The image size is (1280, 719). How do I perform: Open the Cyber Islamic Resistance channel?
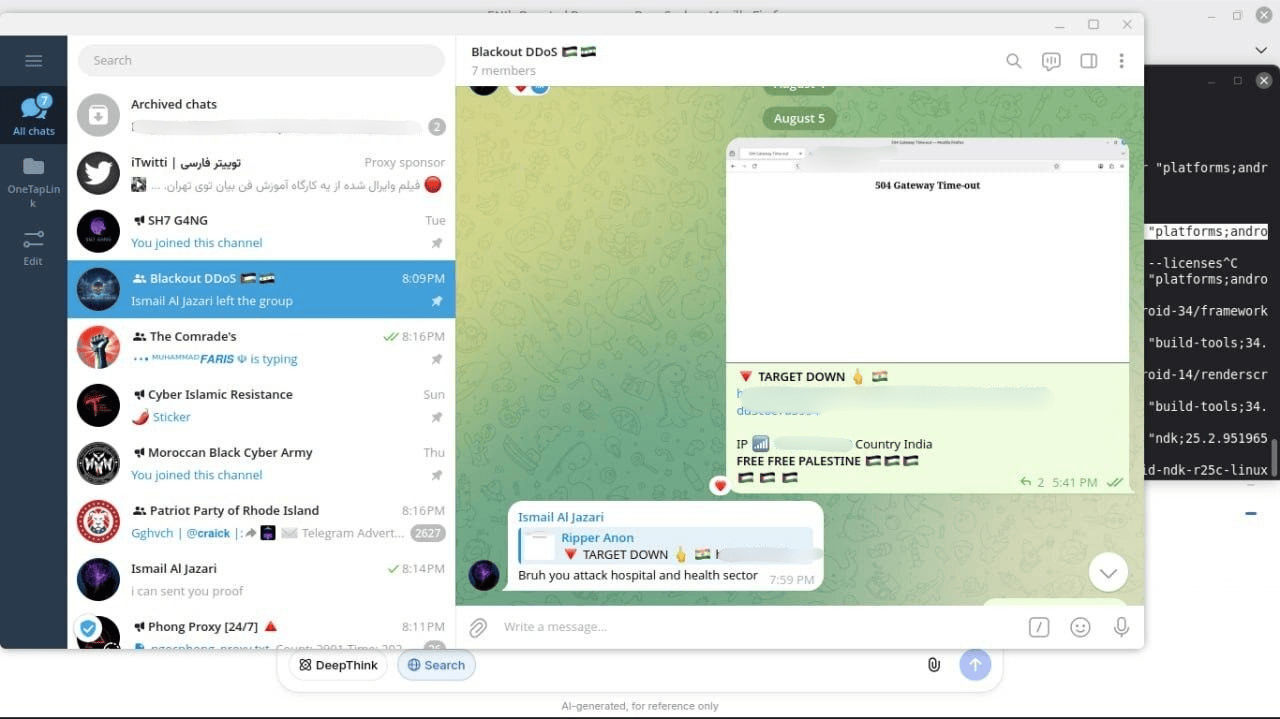261,405
